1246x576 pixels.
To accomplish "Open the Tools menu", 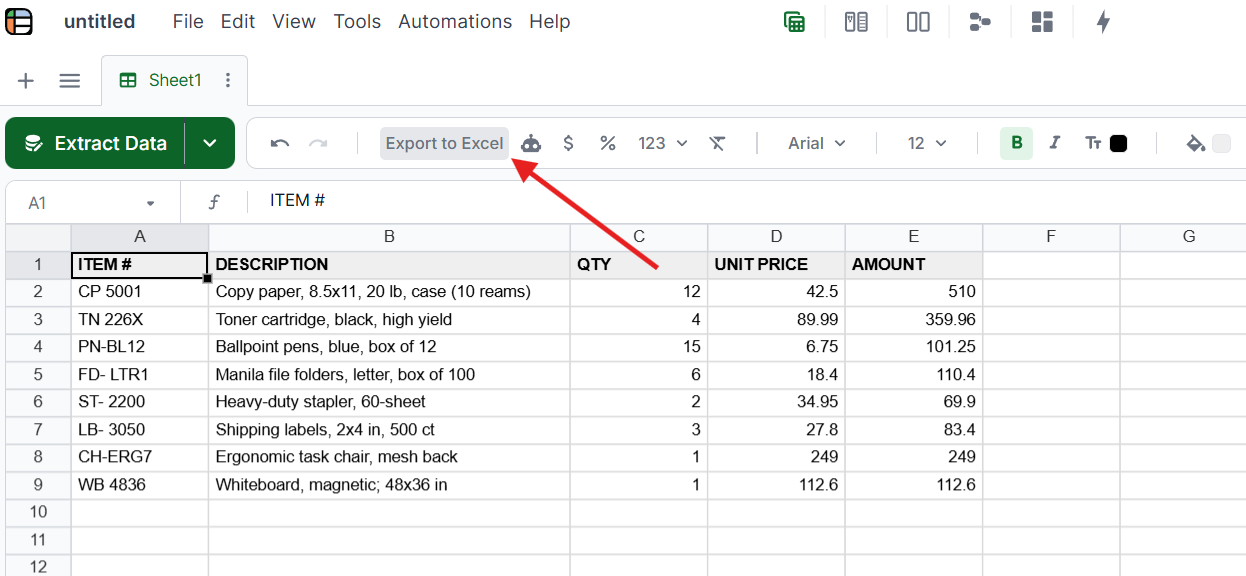I will (357, 21).
